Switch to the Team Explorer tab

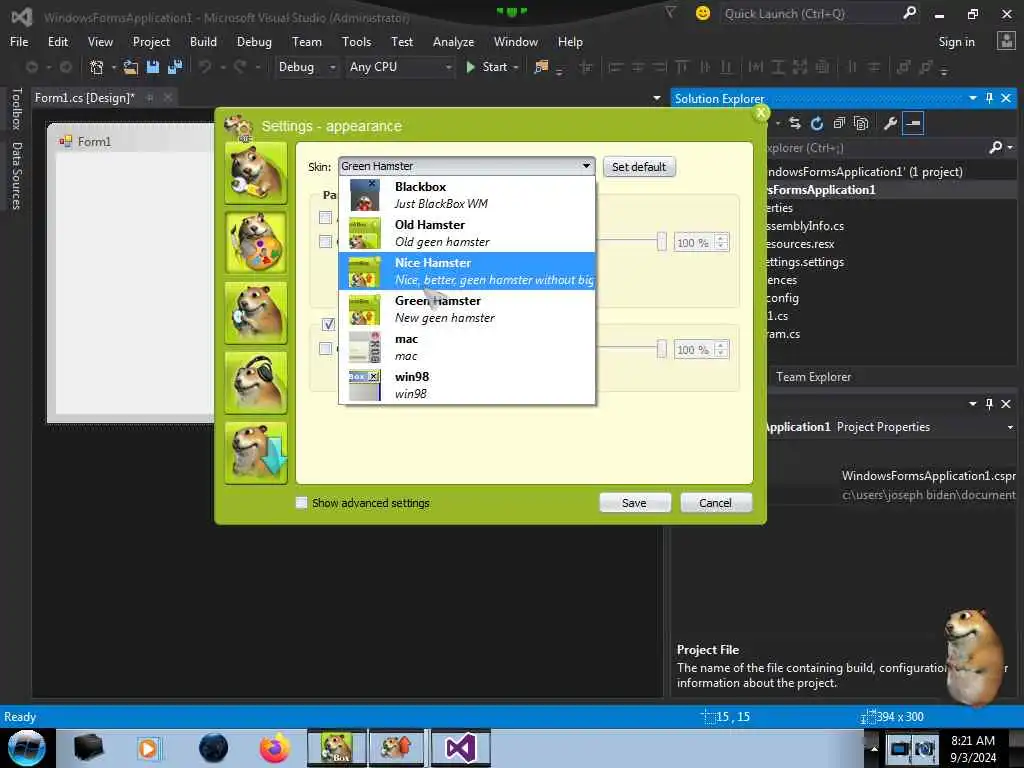click(813, 377)
